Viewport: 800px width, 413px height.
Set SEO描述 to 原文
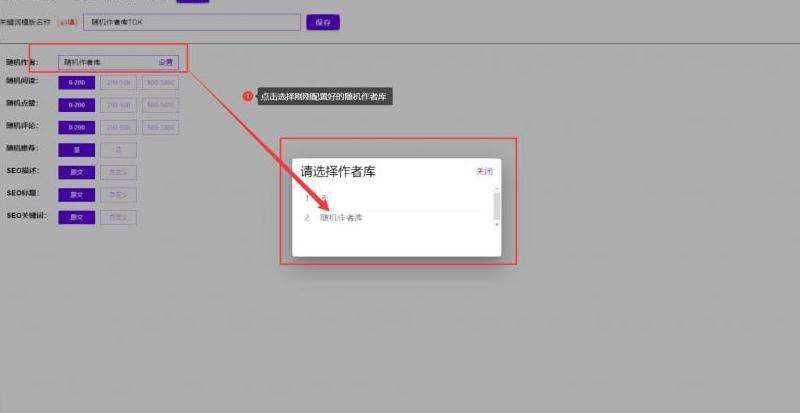click(x=77, y=172)
